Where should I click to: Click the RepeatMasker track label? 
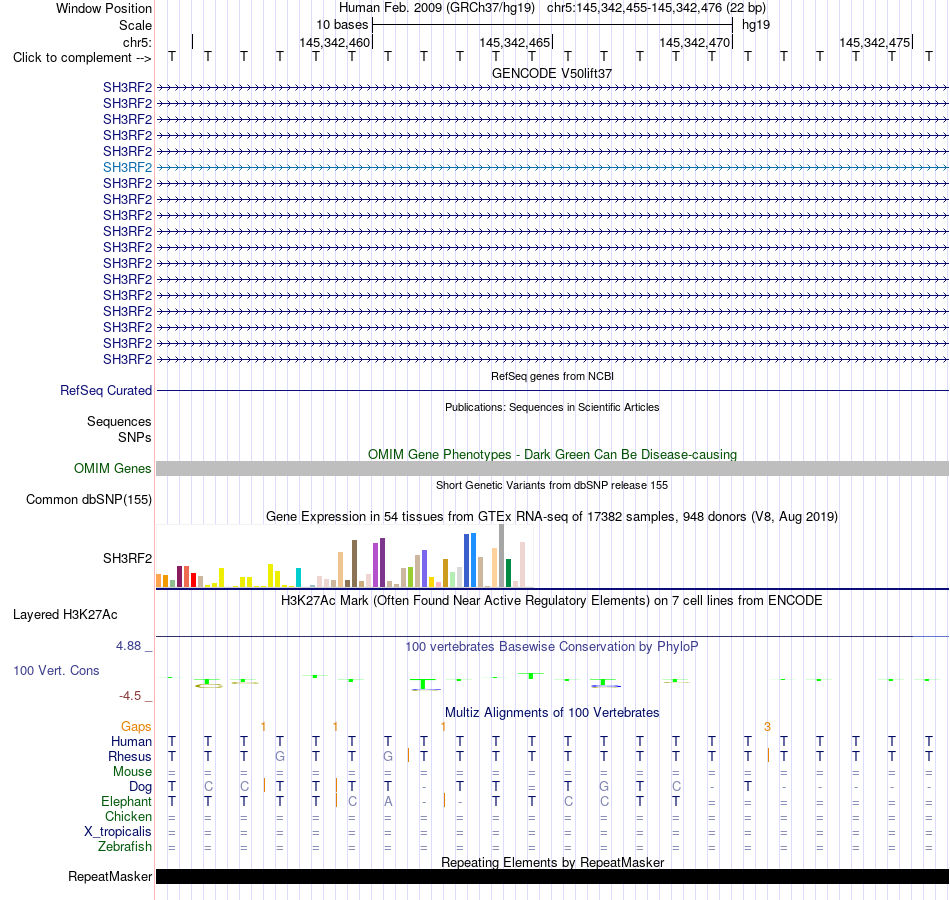110,876
